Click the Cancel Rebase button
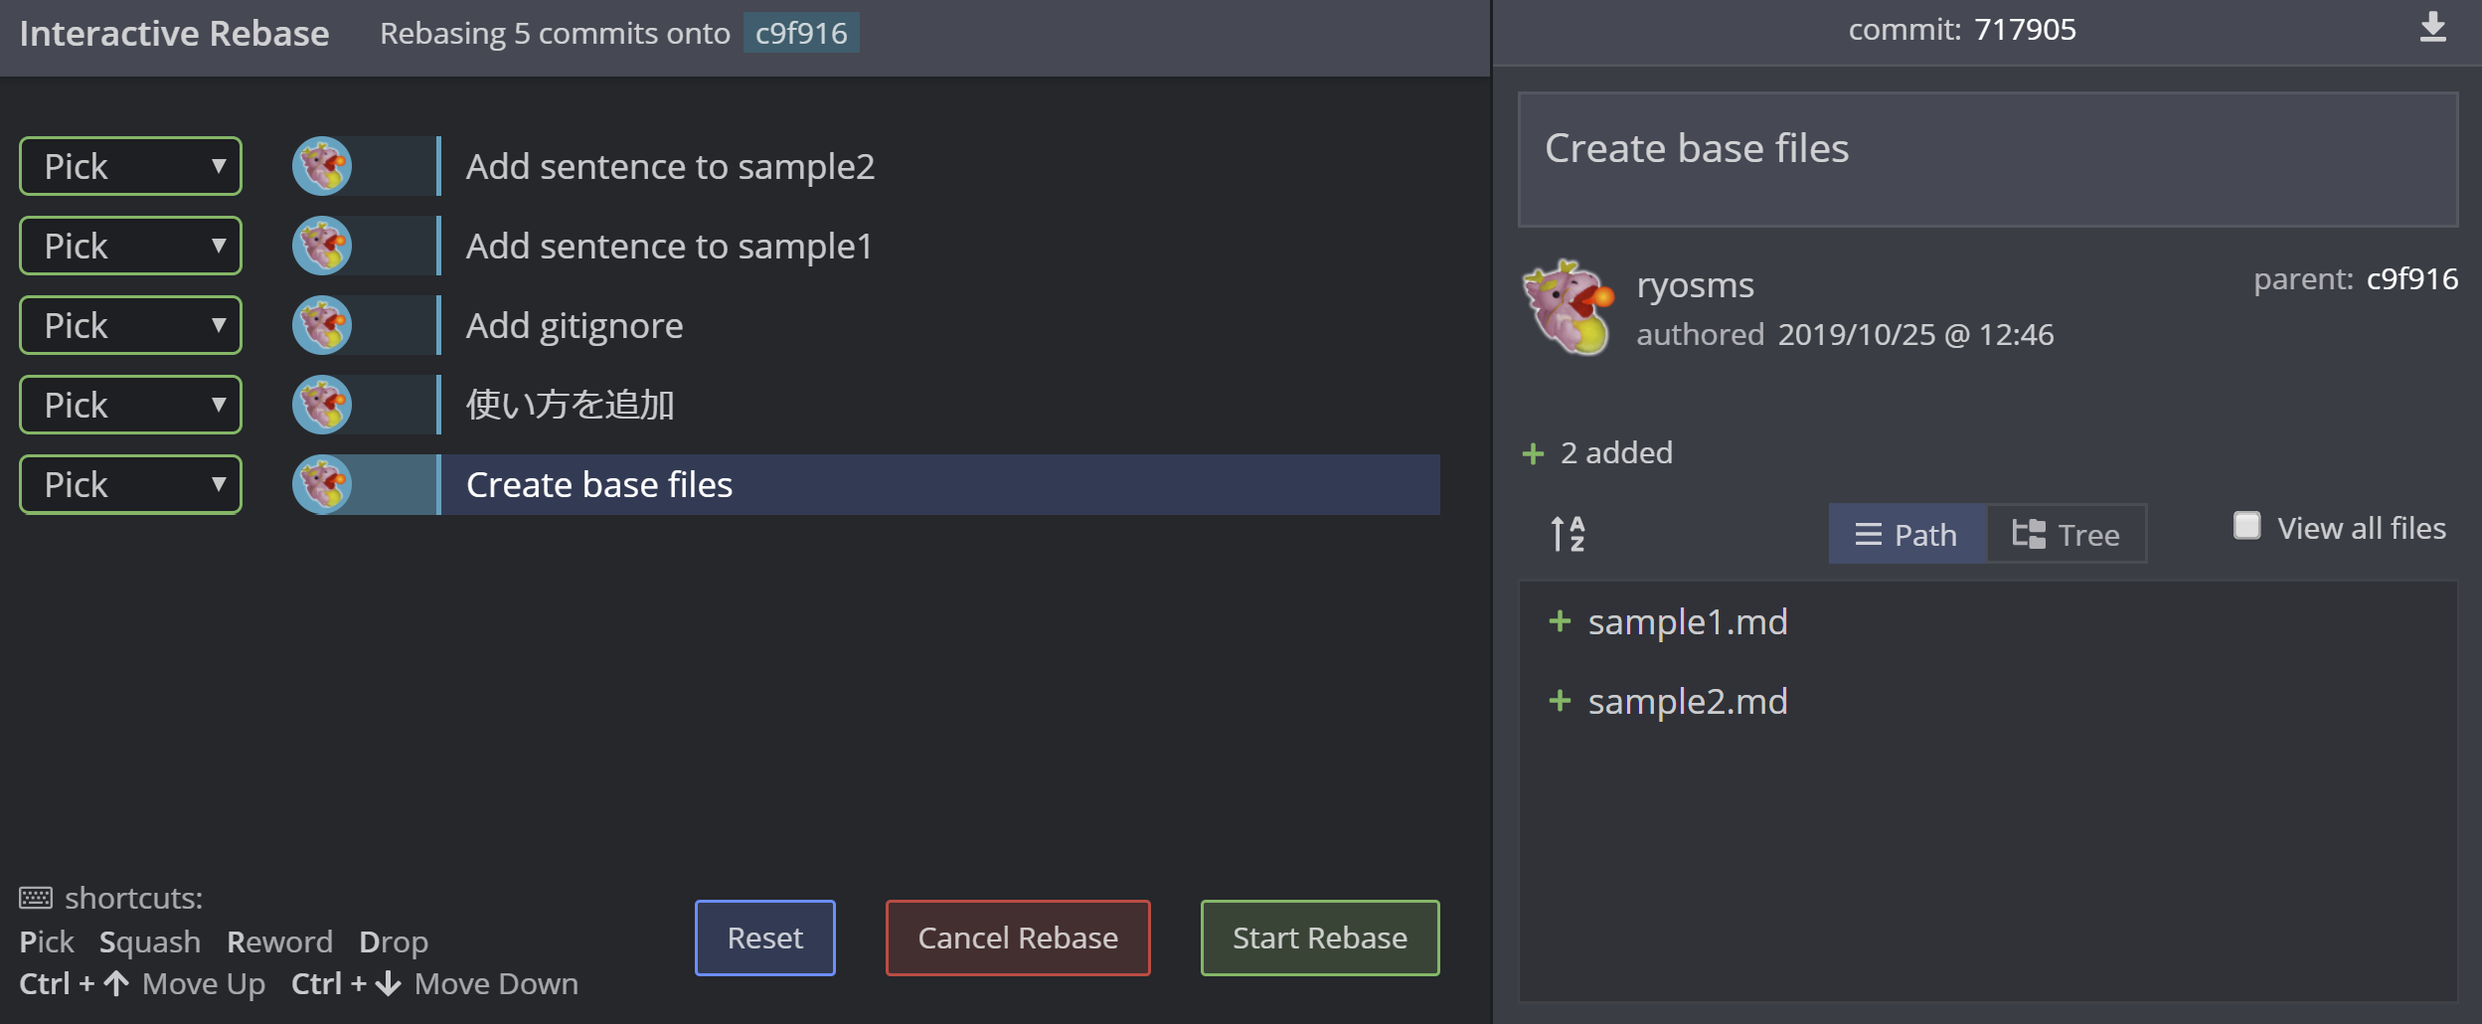 coord(1017,938)
